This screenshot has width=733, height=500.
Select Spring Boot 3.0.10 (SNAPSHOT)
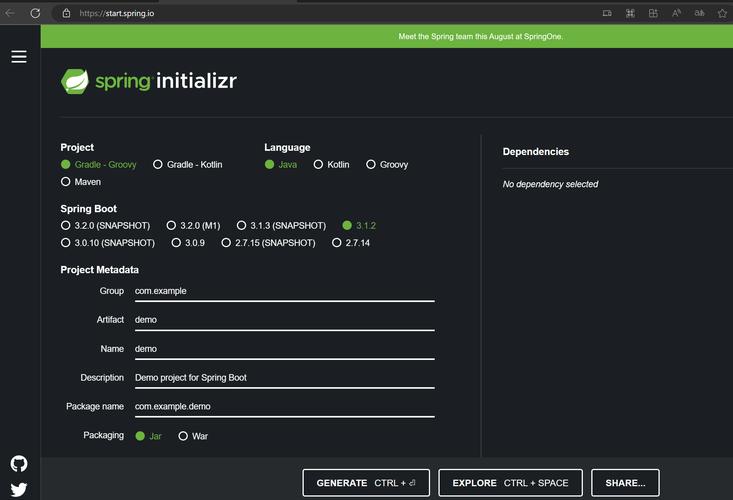[108, 243]
